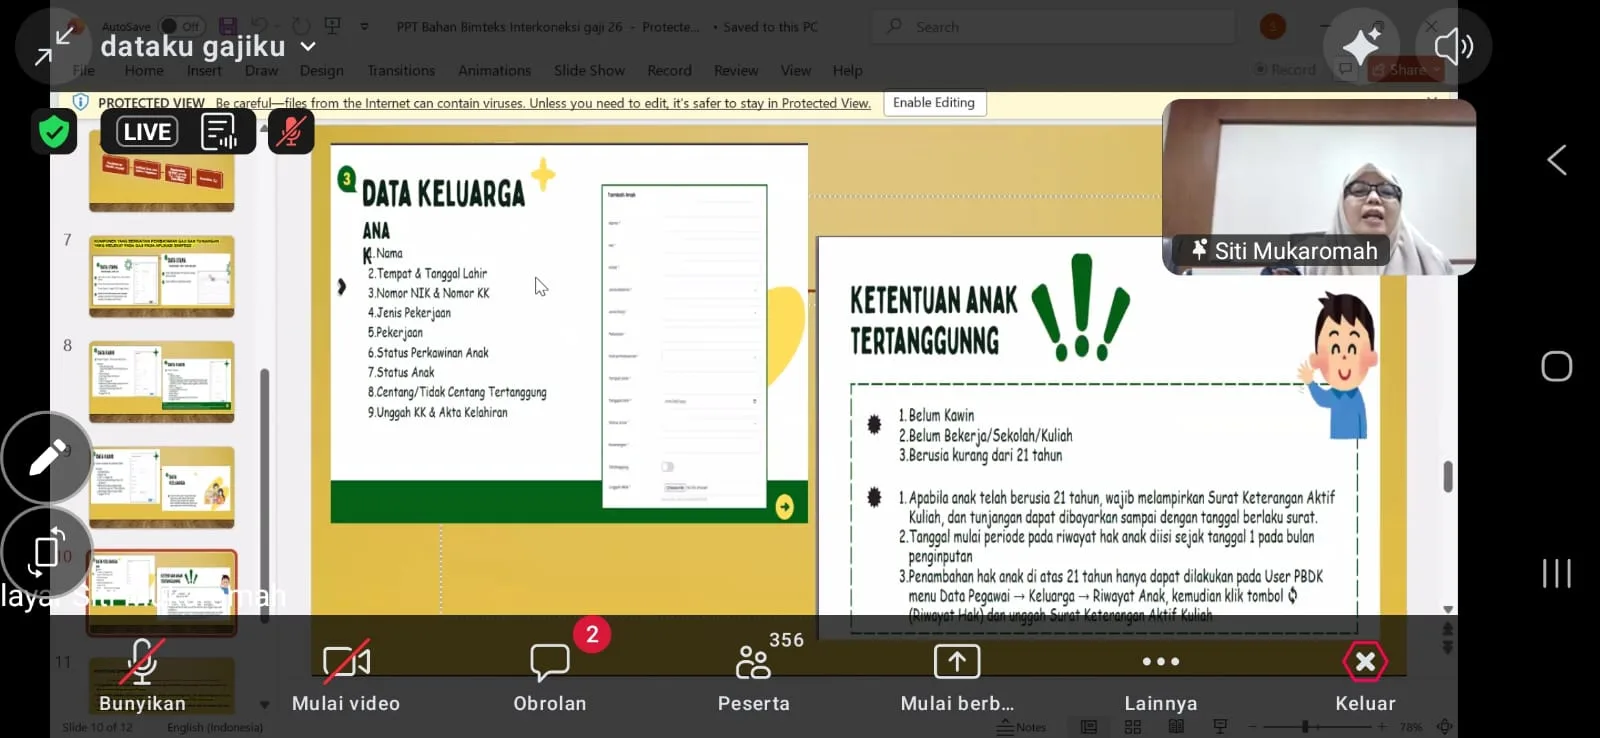
Task: Show the Peserta participants list
Action: [x=754, y=676]
